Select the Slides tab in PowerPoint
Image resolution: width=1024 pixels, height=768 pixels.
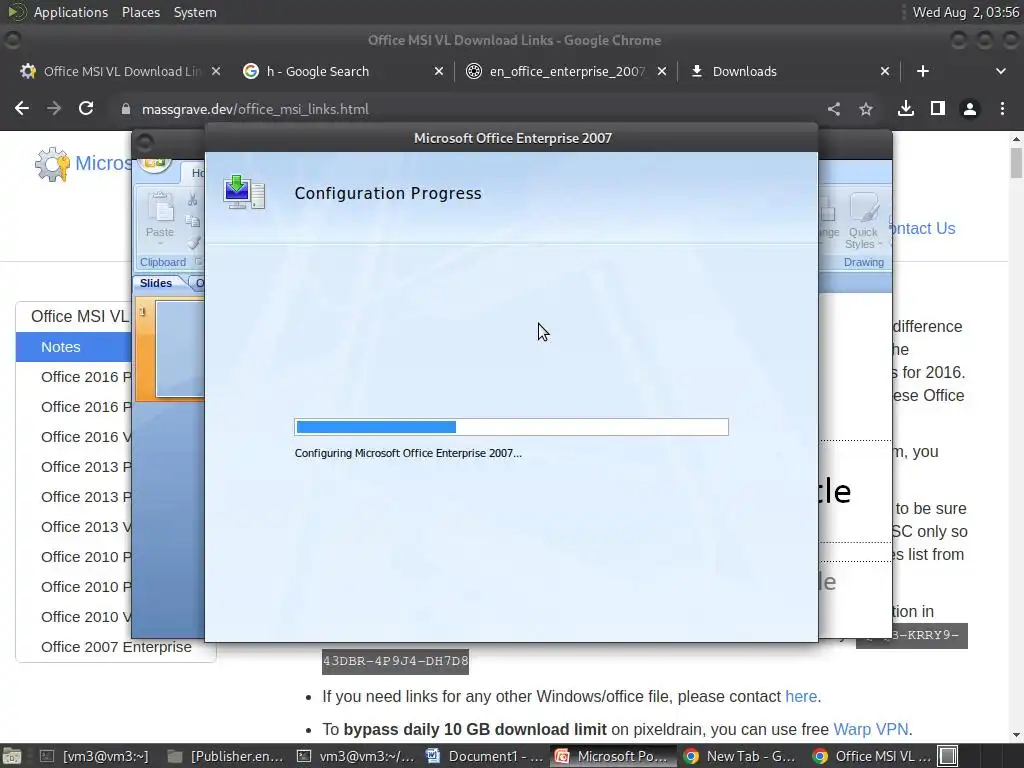[x=156, y=283]
